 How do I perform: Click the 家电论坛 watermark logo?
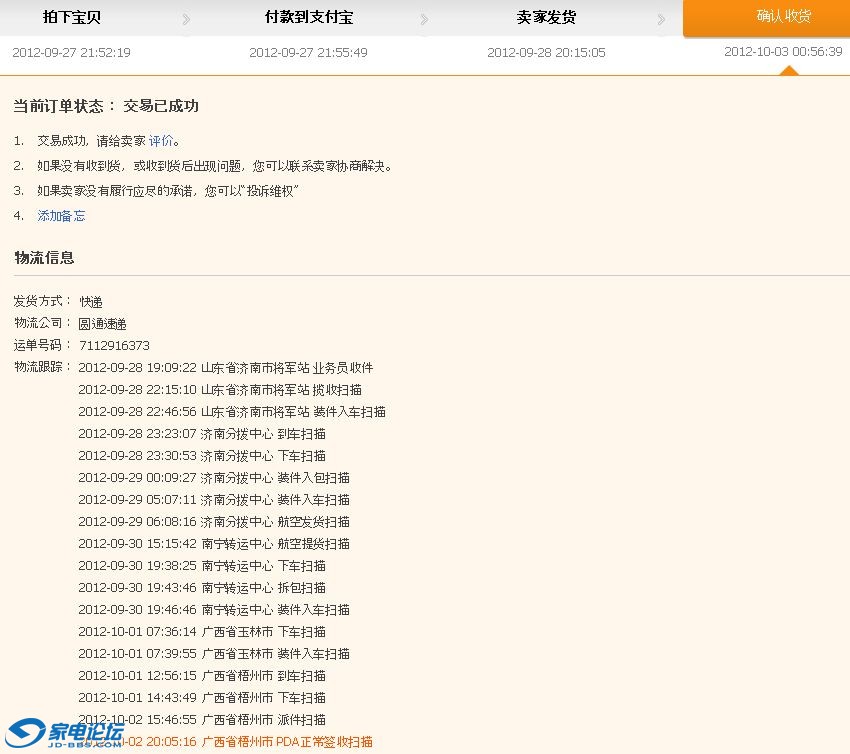66,735
